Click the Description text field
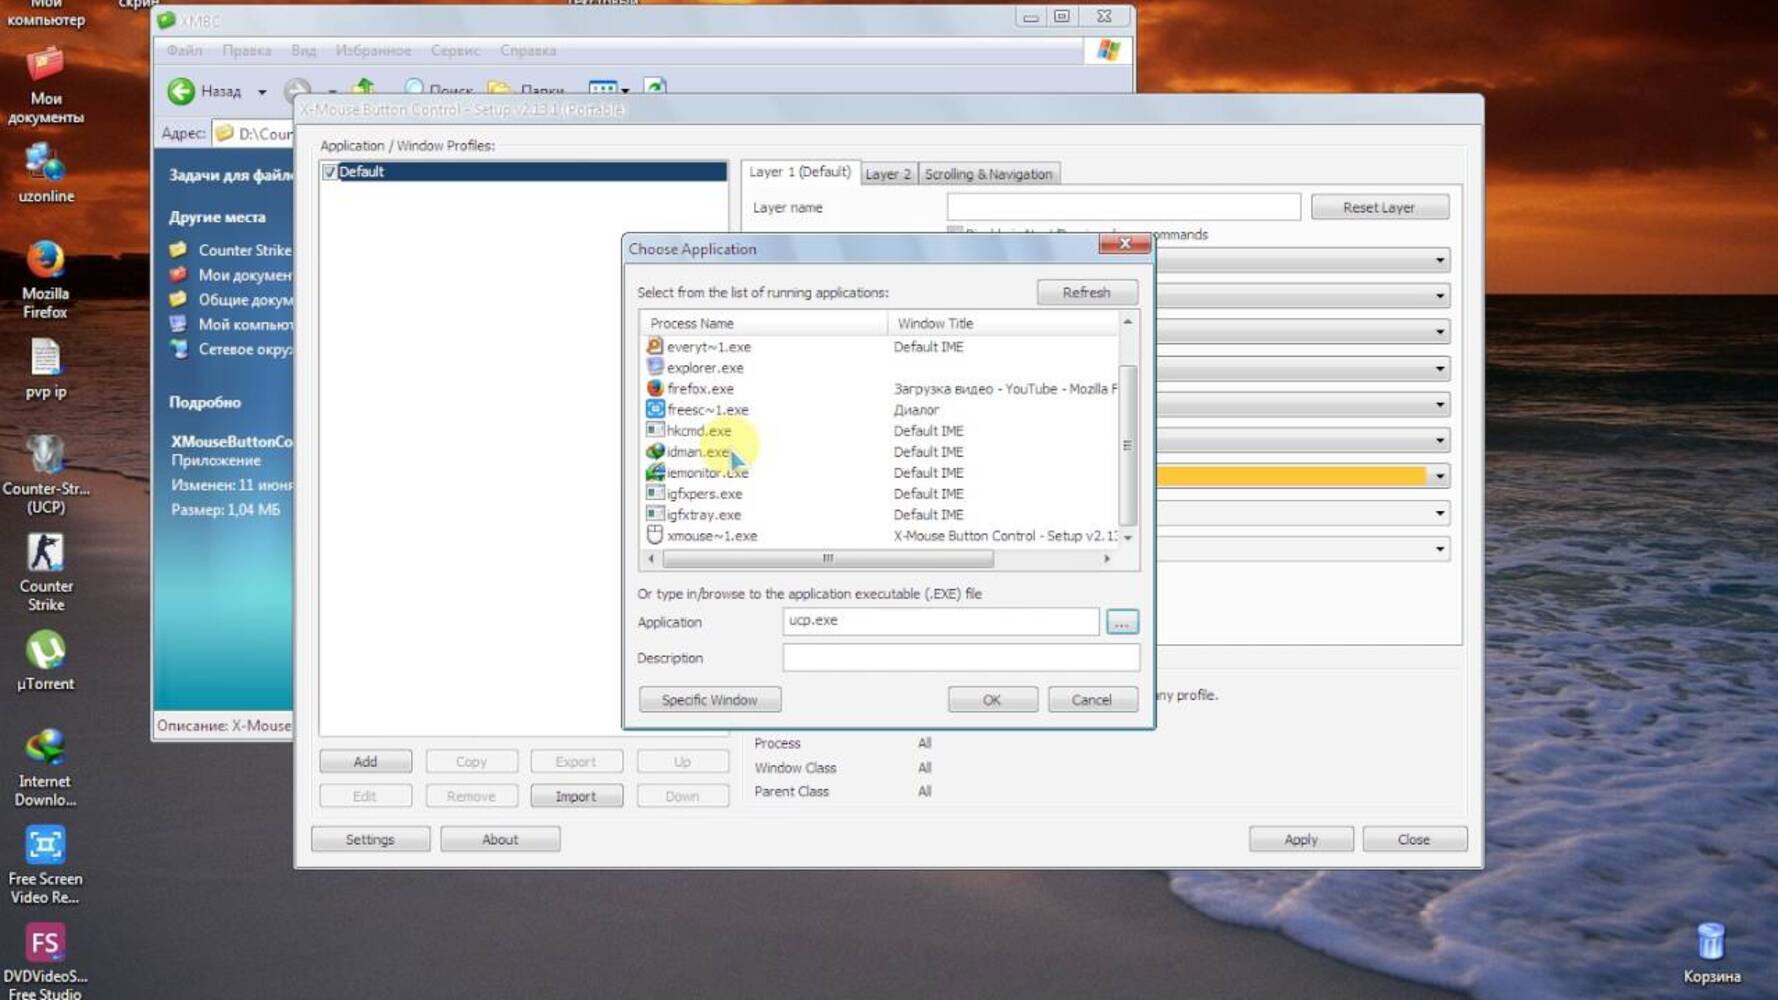This screenshot has width=1778, height=1000. [961, 658]
